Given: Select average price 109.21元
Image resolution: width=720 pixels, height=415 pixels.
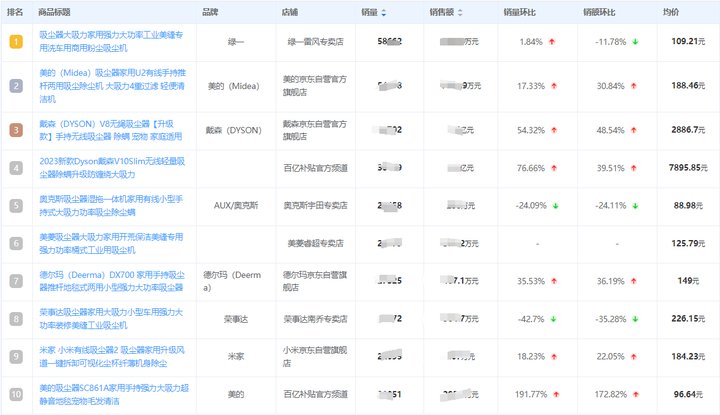Looking at the screenshot, I should pos(688,41).
